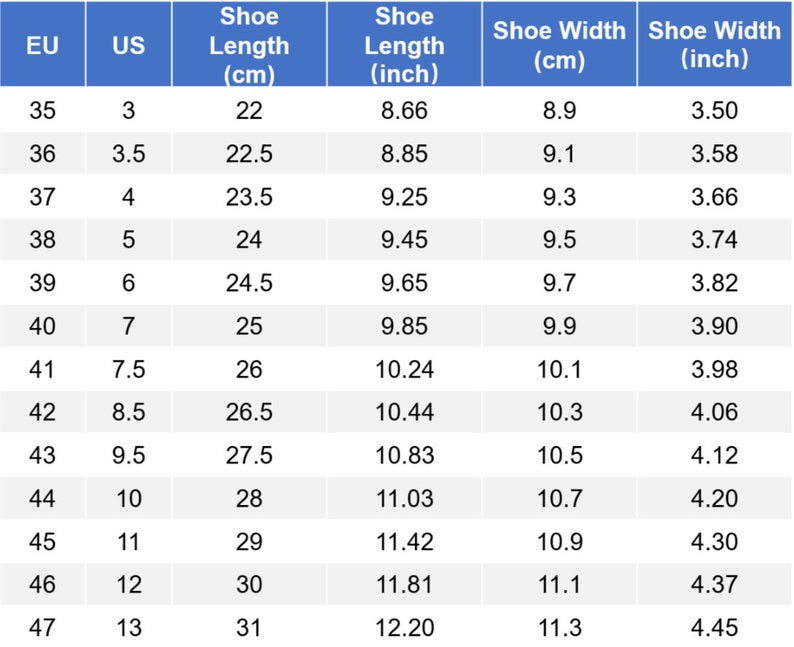Select the 9.7 shoe width cell
Screen dimensions: 794x647
click(x=559, y=282)
